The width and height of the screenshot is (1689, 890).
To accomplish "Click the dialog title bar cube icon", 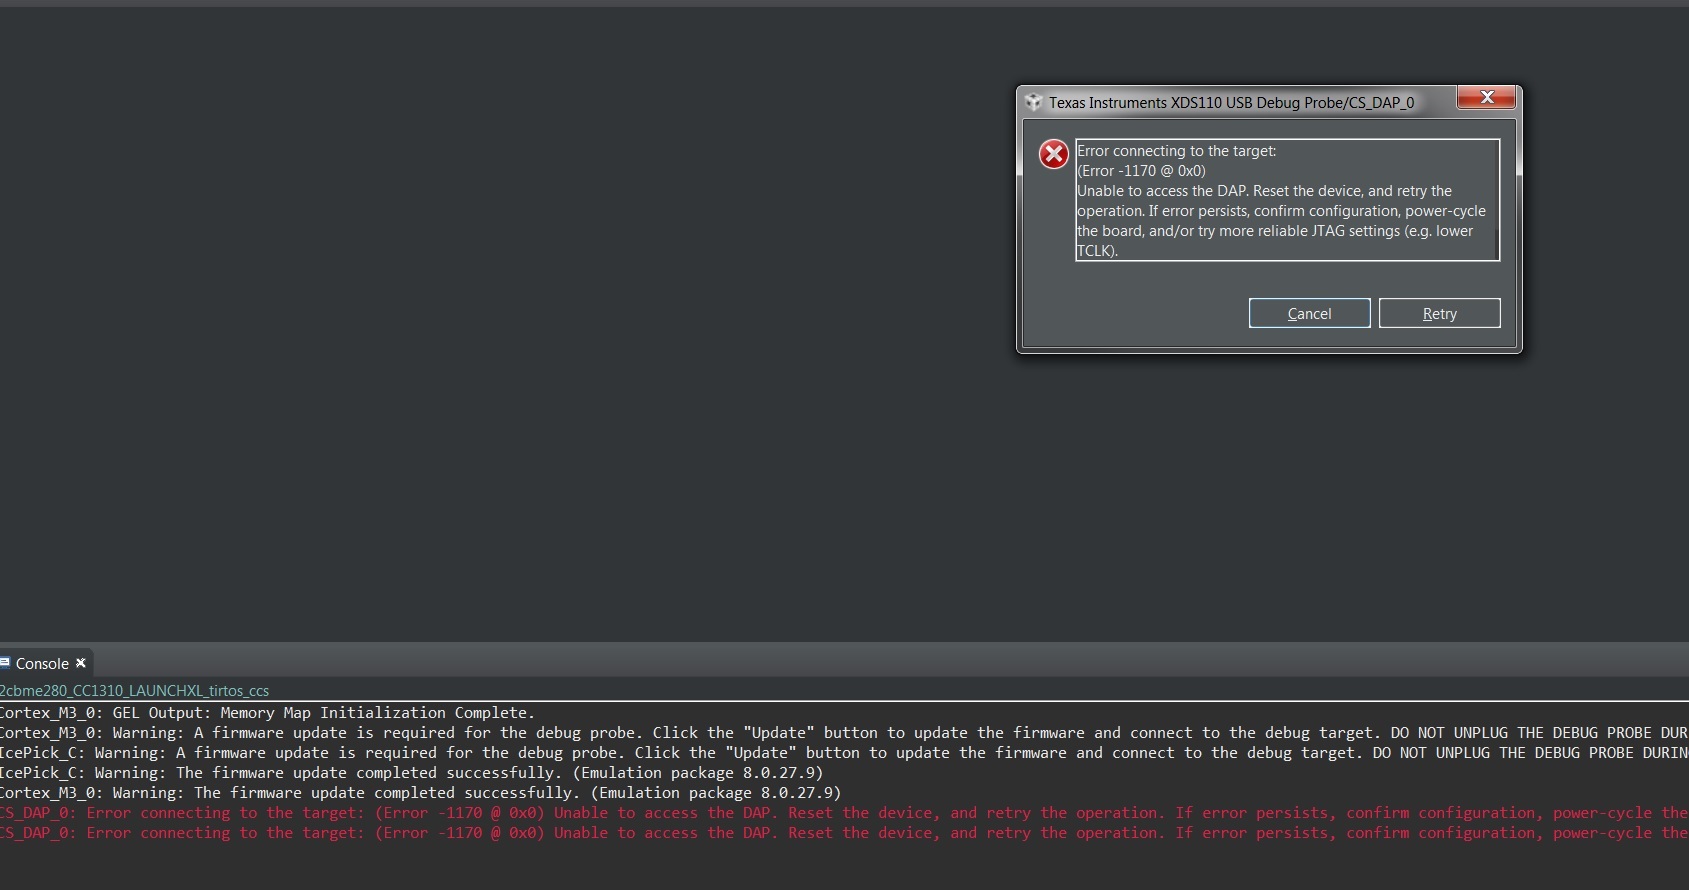I will tap(1033, 102).
